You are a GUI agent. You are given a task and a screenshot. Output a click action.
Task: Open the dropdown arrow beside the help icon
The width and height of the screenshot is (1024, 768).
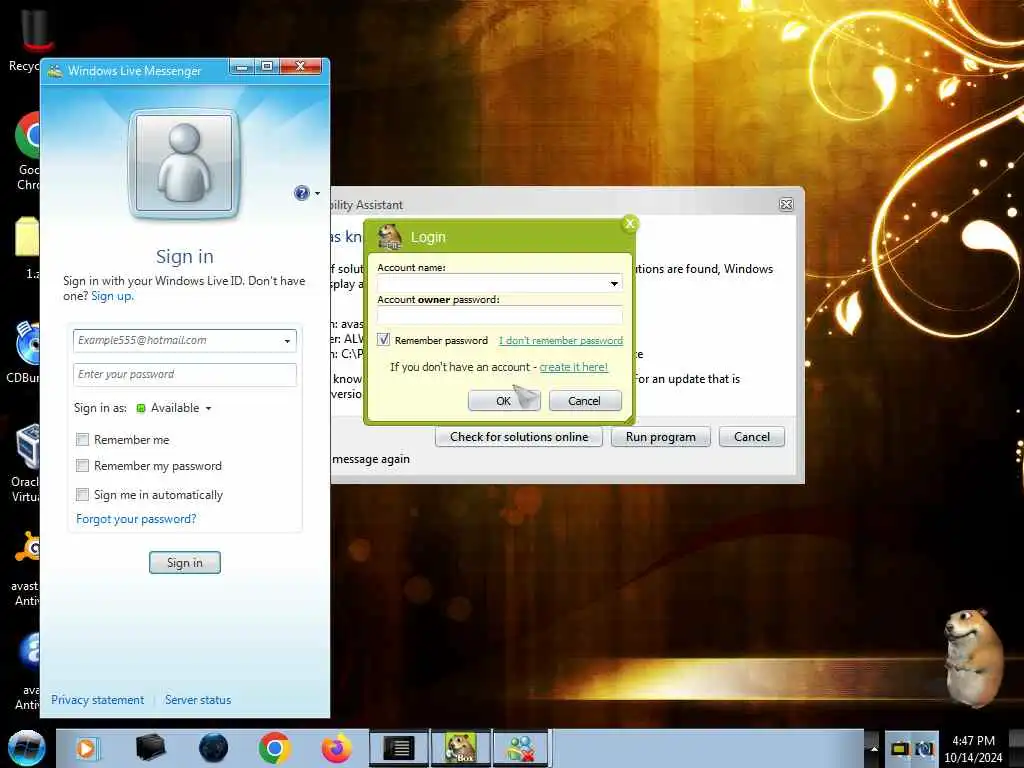coord(317,193)
